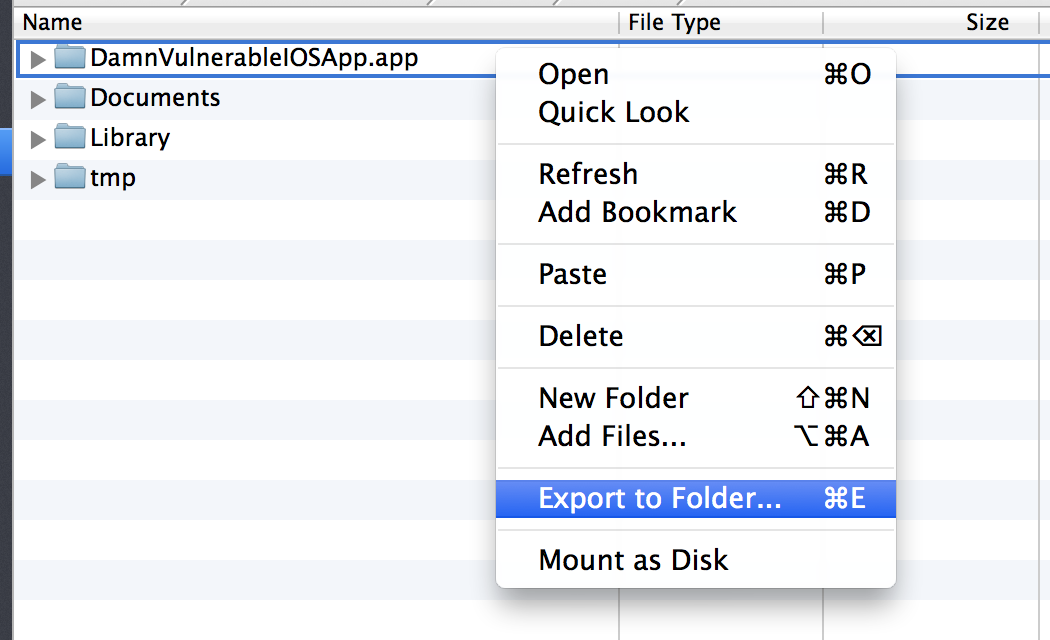Image resolution: width=1050 pixels, height=640 pixels.
Task: Expand the DamnVulnerableIOSApp.app folder
Action: (38, 60)
